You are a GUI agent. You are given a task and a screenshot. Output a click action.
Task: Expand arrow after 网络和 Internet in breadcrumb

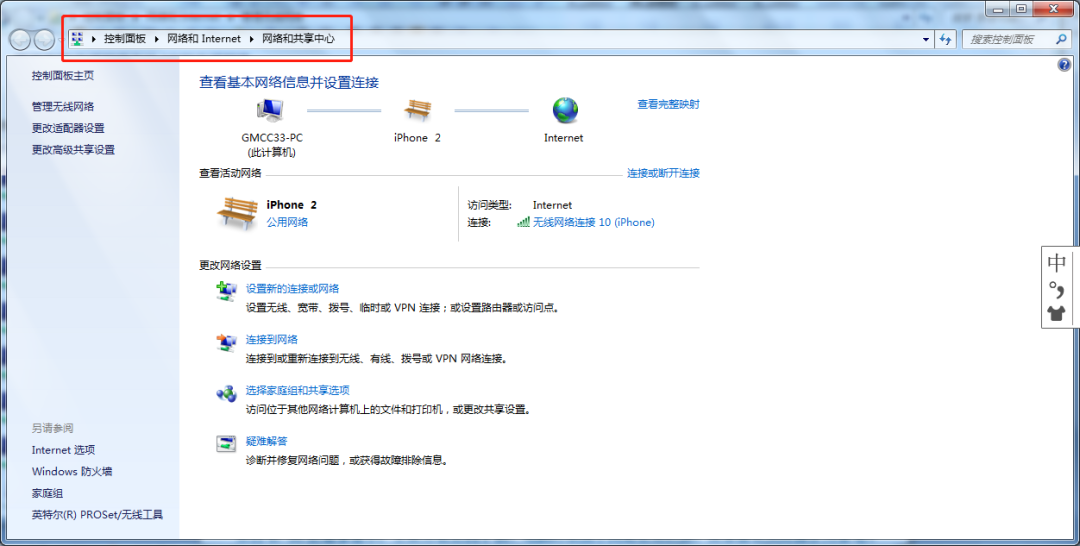point(252,39)
